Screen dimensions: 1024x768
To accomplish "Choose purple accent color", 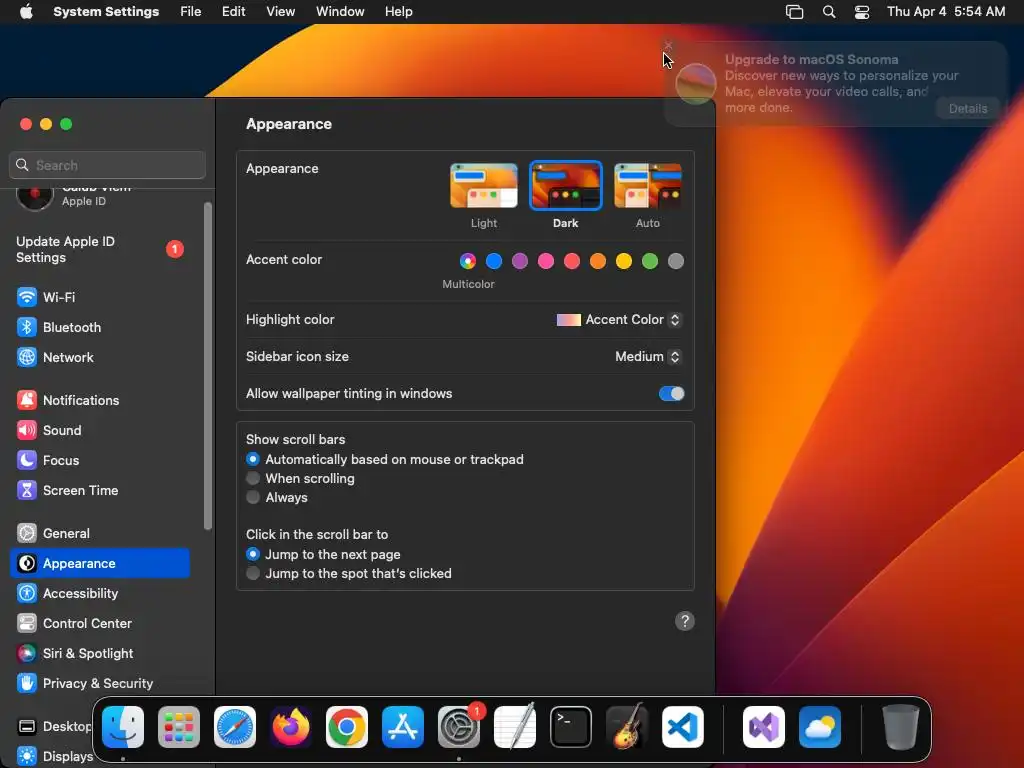I will (520, 261).
